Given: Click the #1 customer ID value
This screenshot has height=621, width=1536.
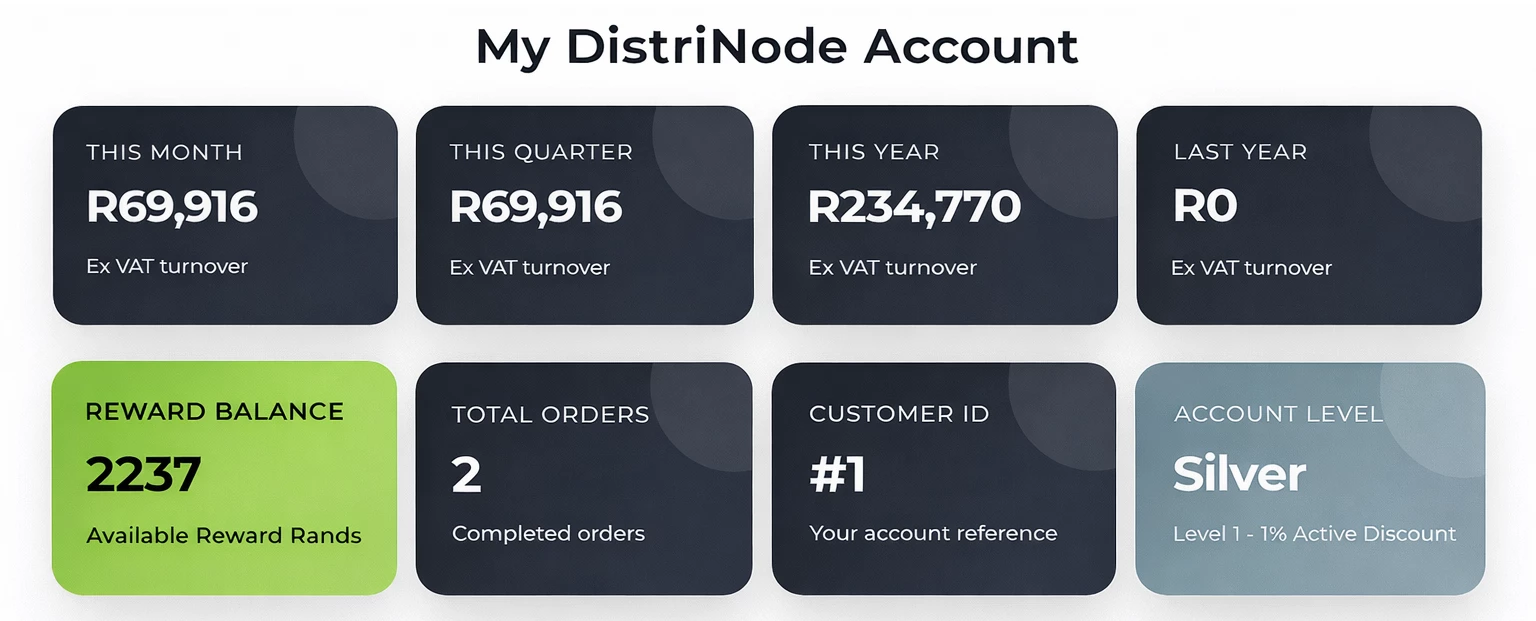Looking at the screenshot, I should pos(838,475).
